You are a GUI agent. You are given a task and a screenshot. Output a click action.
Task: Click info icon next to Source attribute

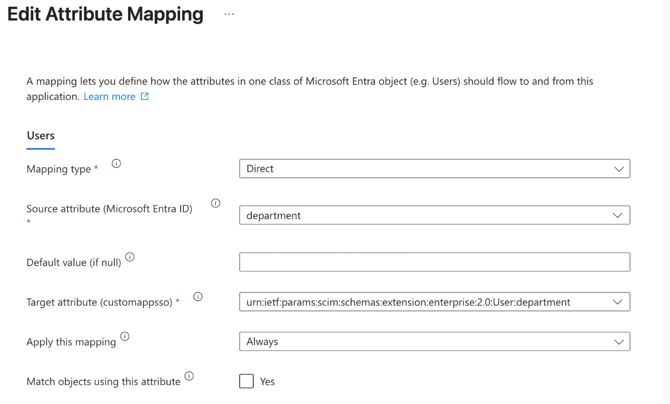(x=215, y=203)
